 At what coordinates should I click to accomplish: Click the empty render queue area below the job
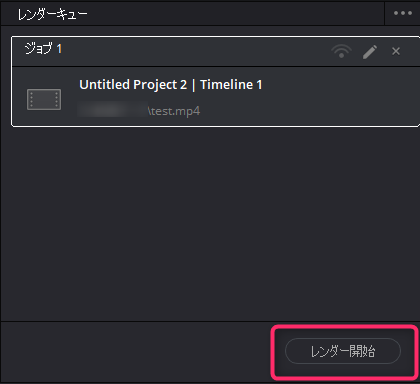210,223
